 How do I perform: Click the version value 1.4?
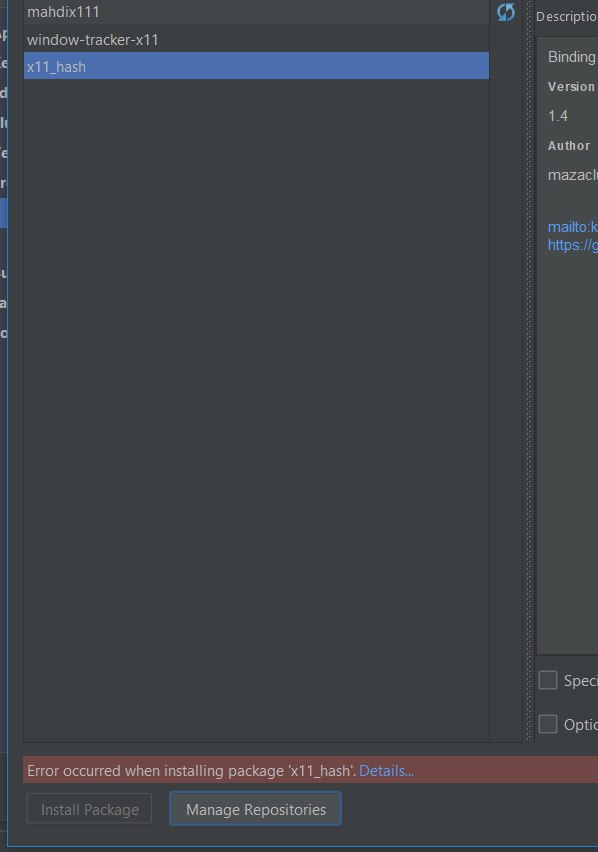(558, 116)
